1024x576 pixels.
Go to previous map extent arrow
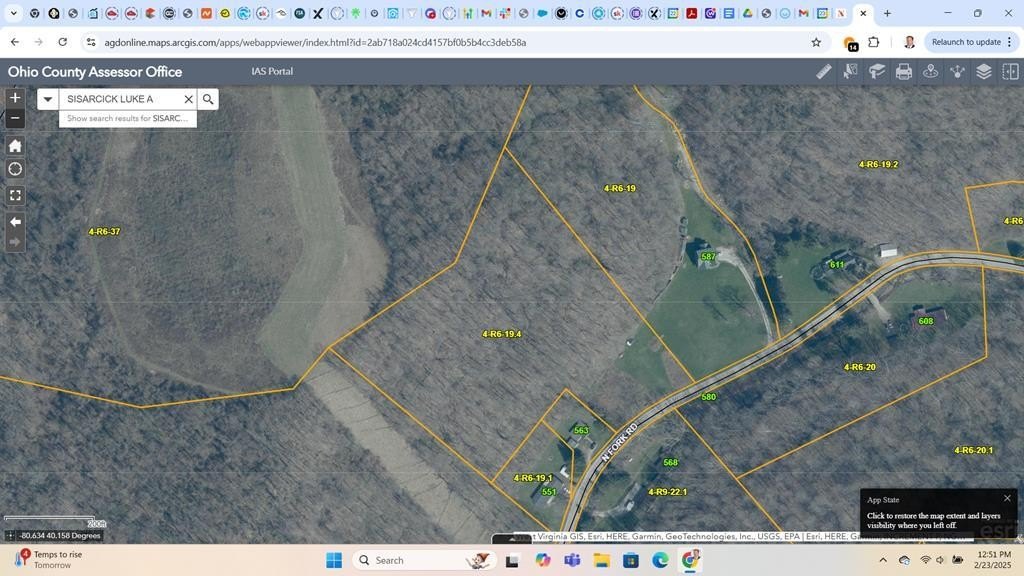pyautogui.click(x=15, y=221)
